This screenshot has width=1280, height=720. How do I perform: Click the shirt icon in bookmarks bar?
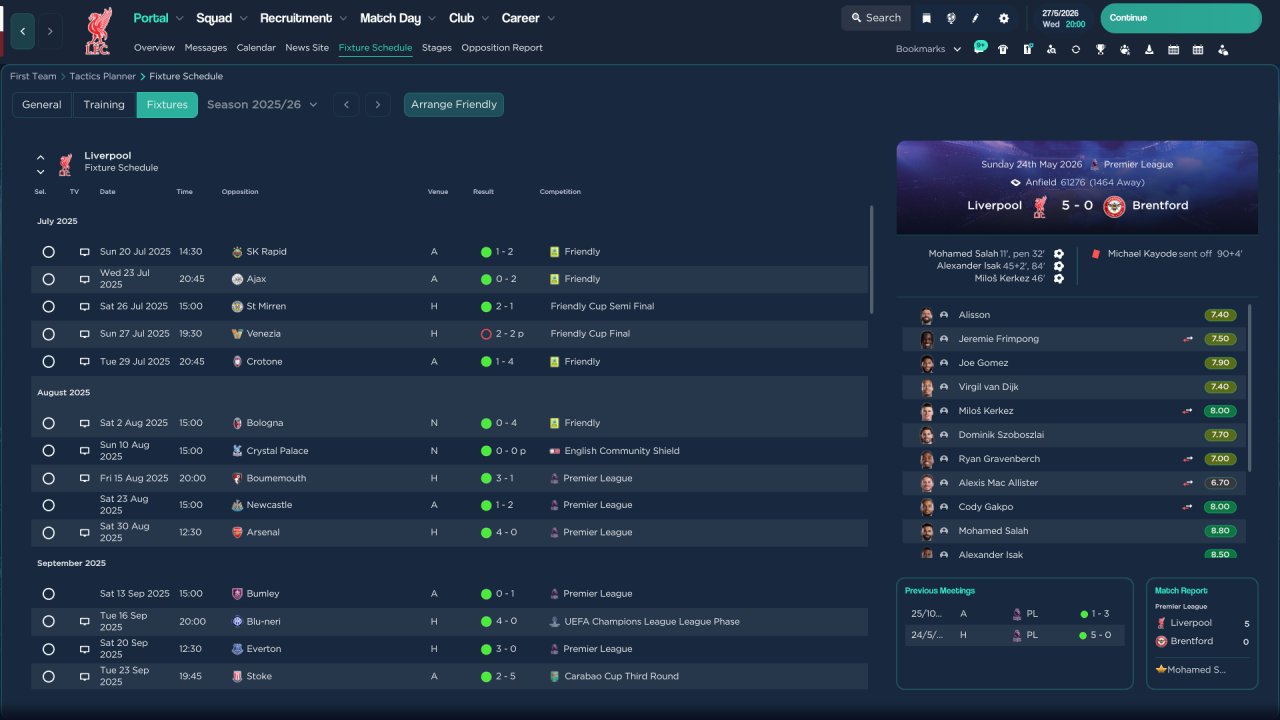click(1003, 49)
